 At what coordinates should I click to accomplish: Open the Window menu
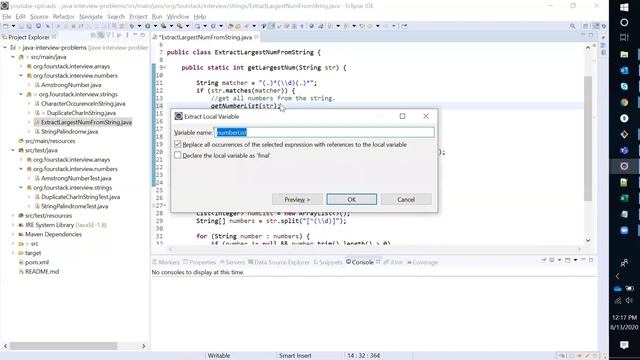coord(178,17)
